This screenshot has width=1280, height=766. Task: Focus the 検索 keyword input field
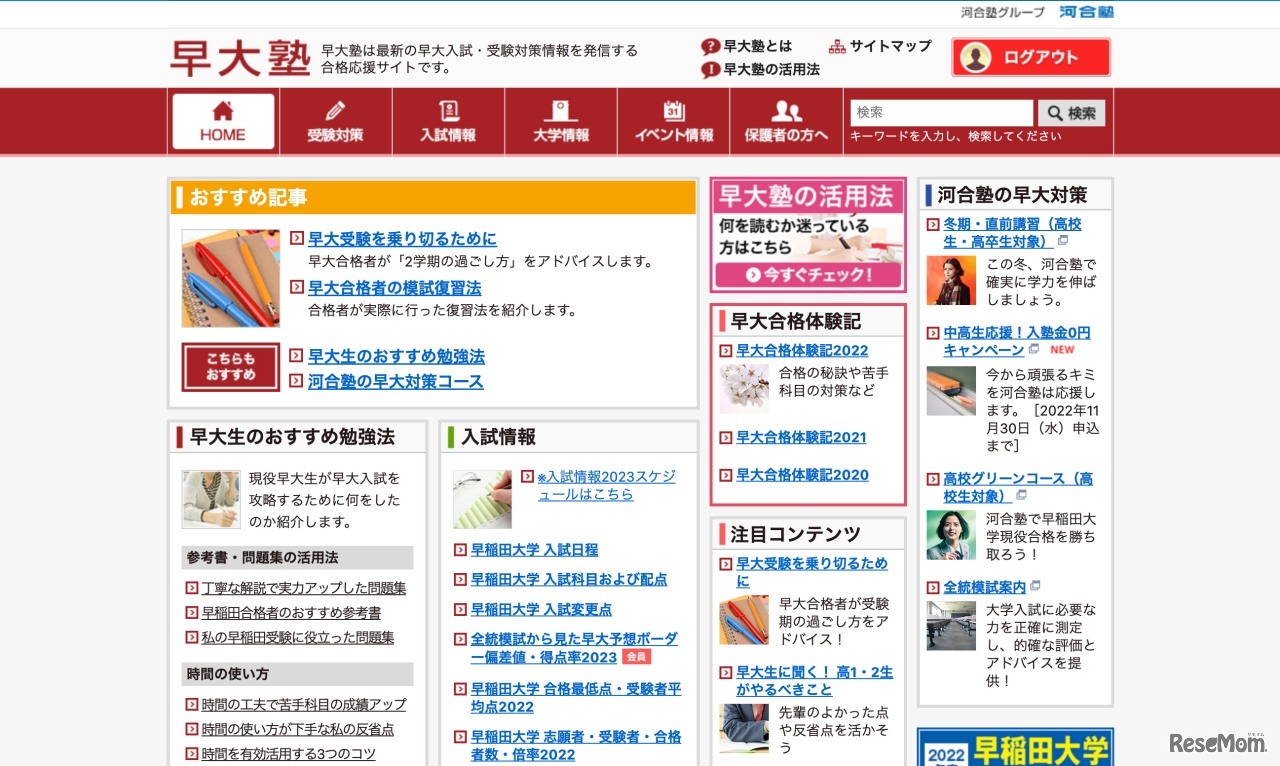(x=941, y=113)
